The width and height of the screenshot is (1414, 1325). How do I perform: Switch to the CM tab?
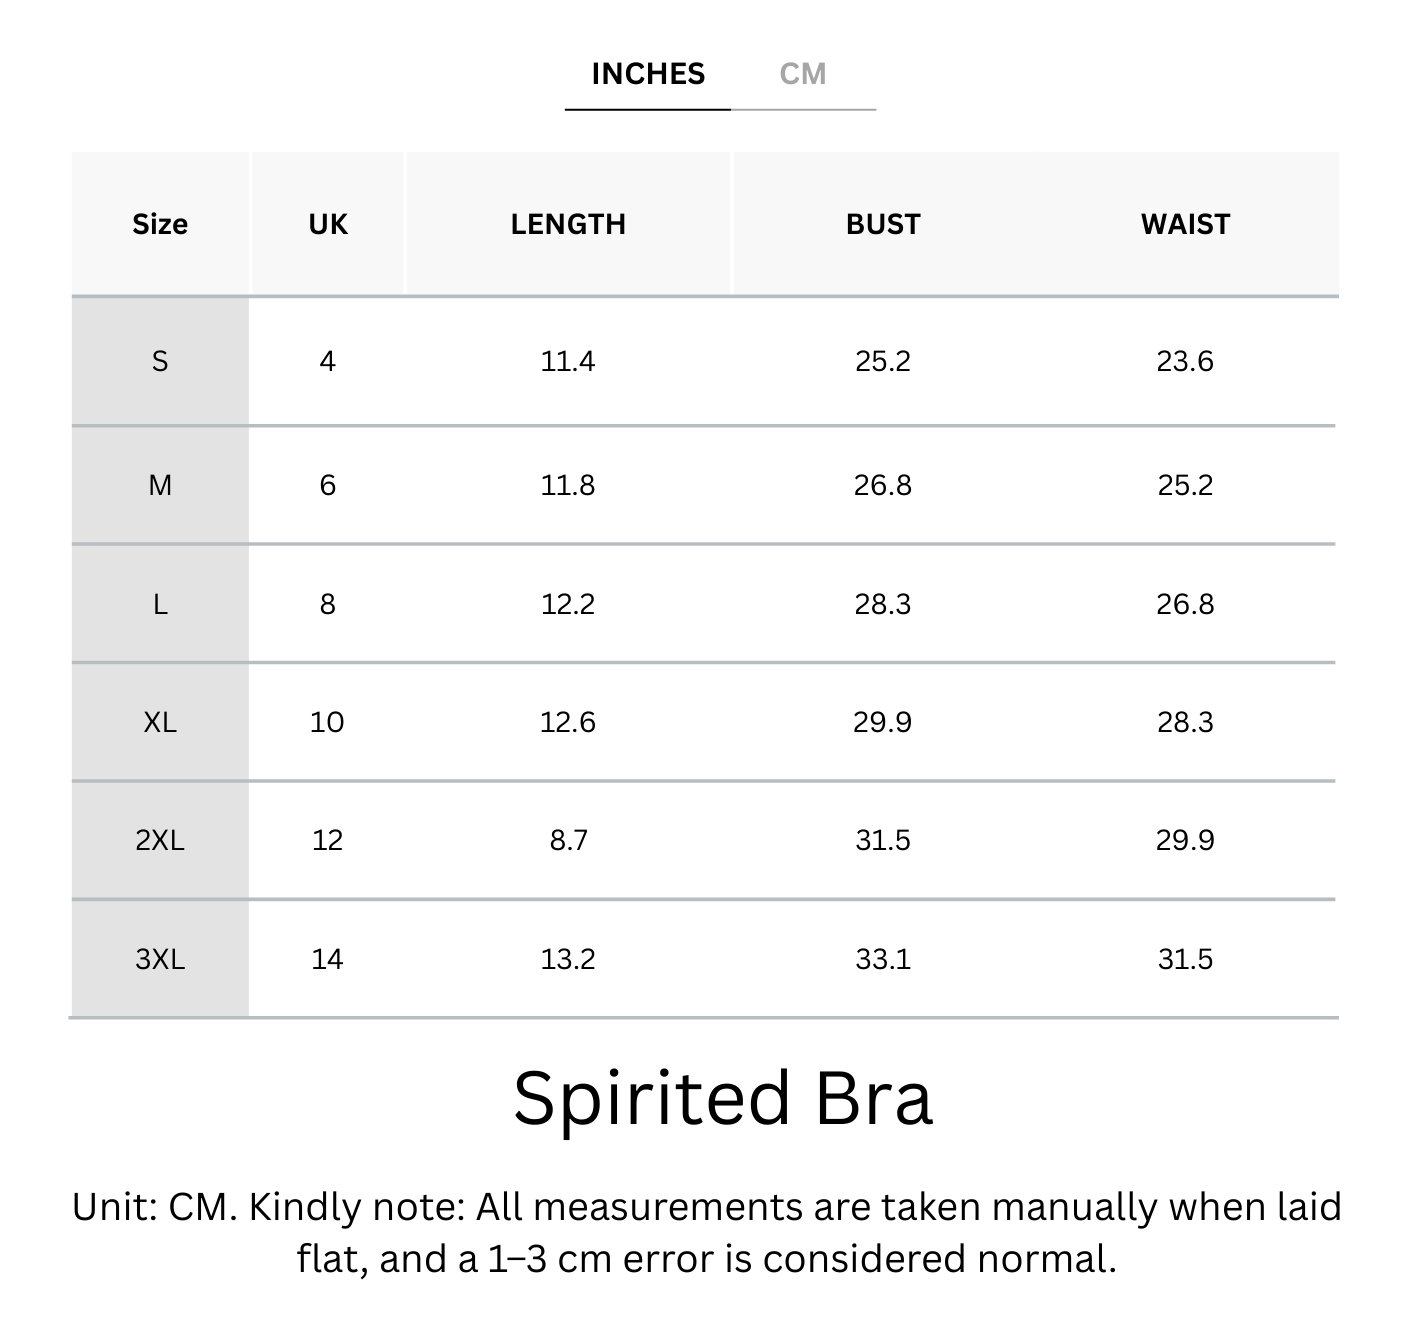[802, 74]
